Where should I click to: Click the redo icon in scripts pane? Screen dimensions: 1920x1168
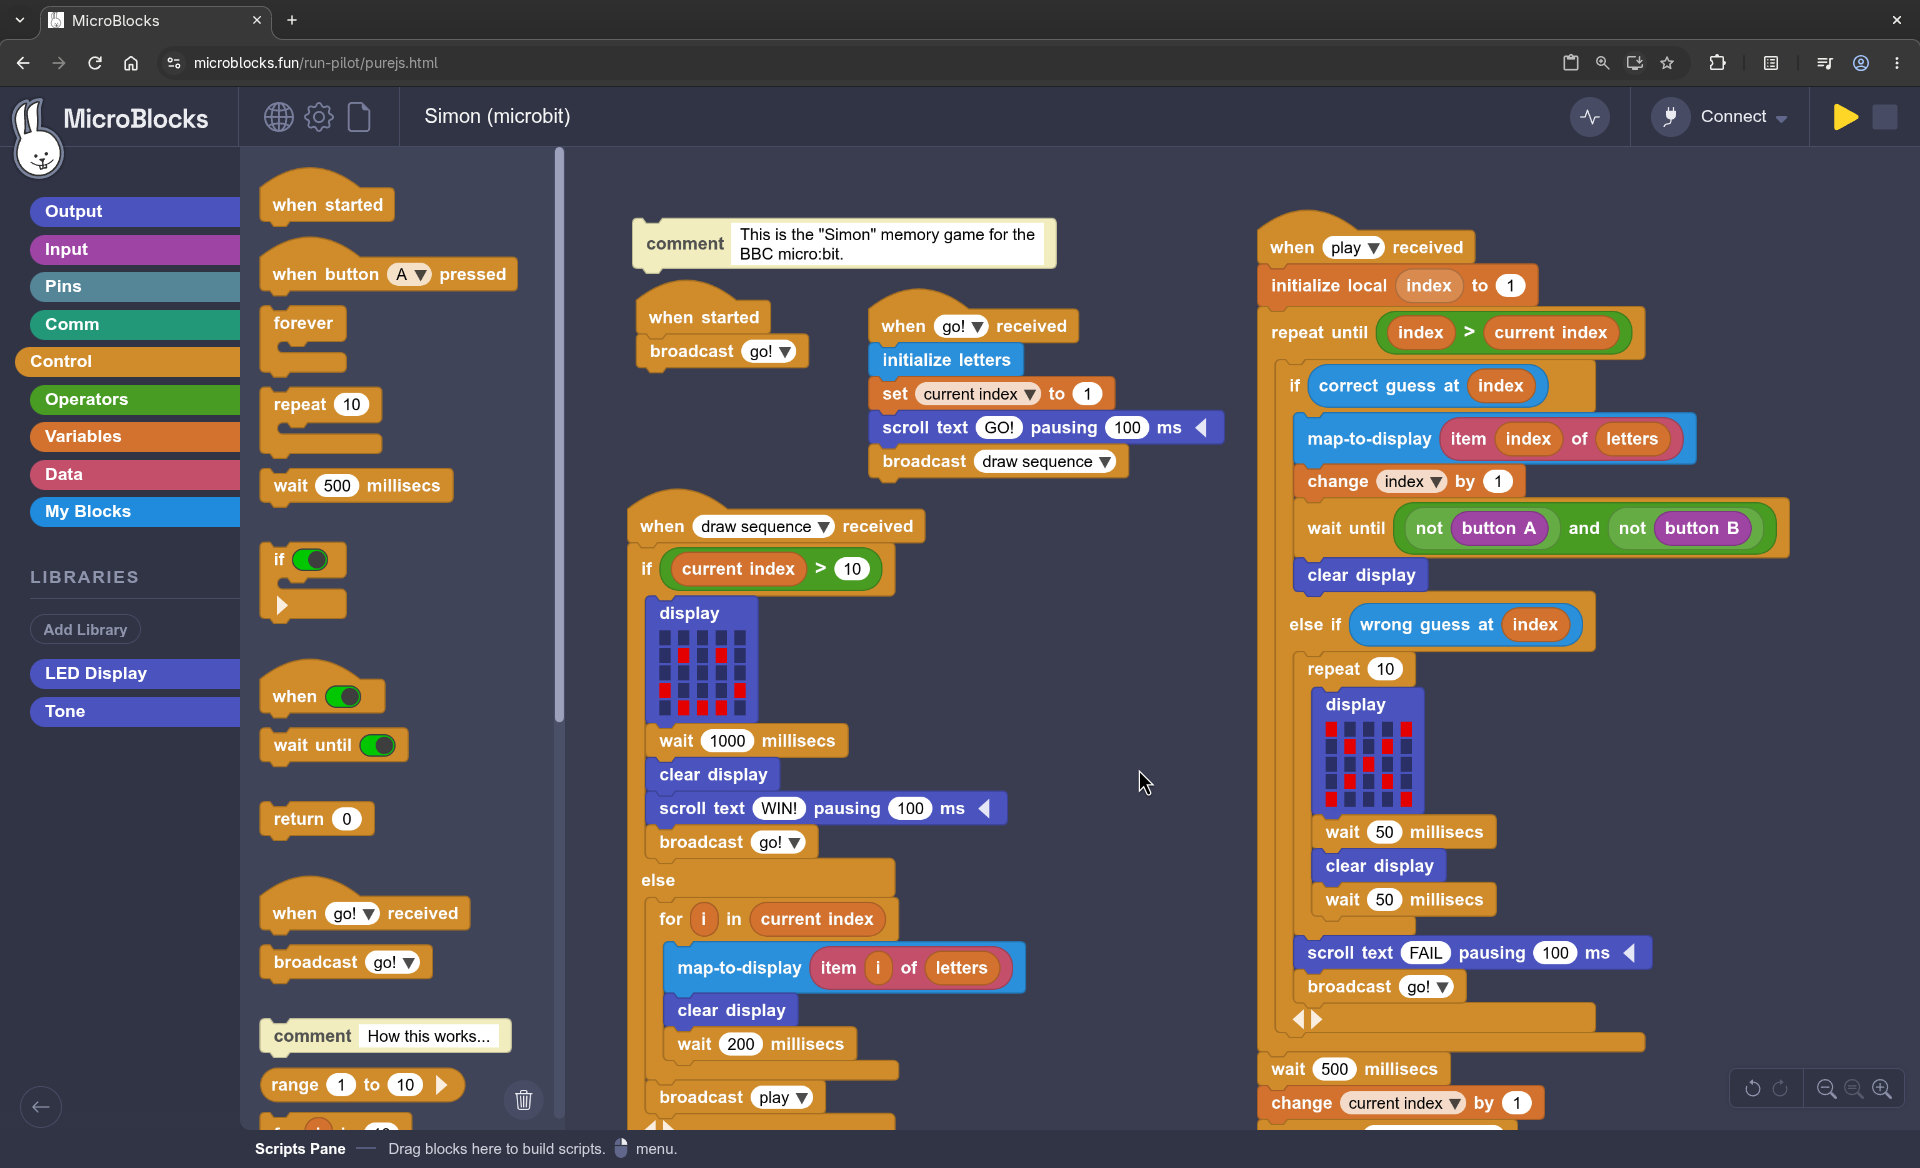coord(1780,1089)
